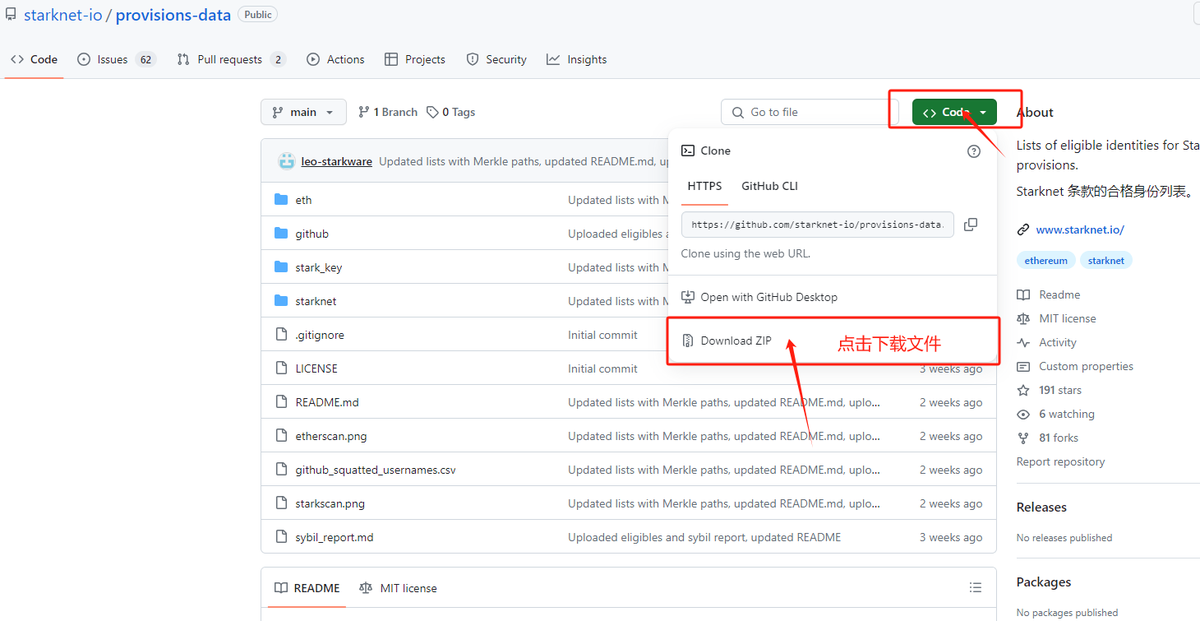Click the README.md file icon

[x=281, y=402]
